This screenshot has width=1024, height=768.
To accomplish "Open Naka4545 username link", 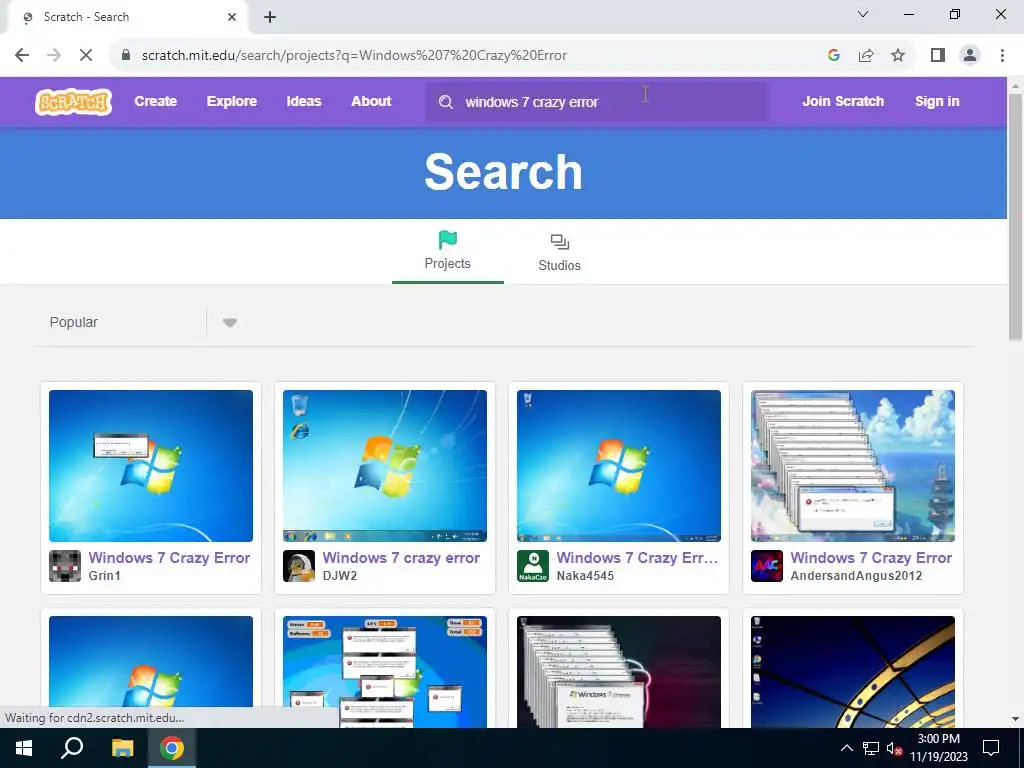I will pos(585,575).
